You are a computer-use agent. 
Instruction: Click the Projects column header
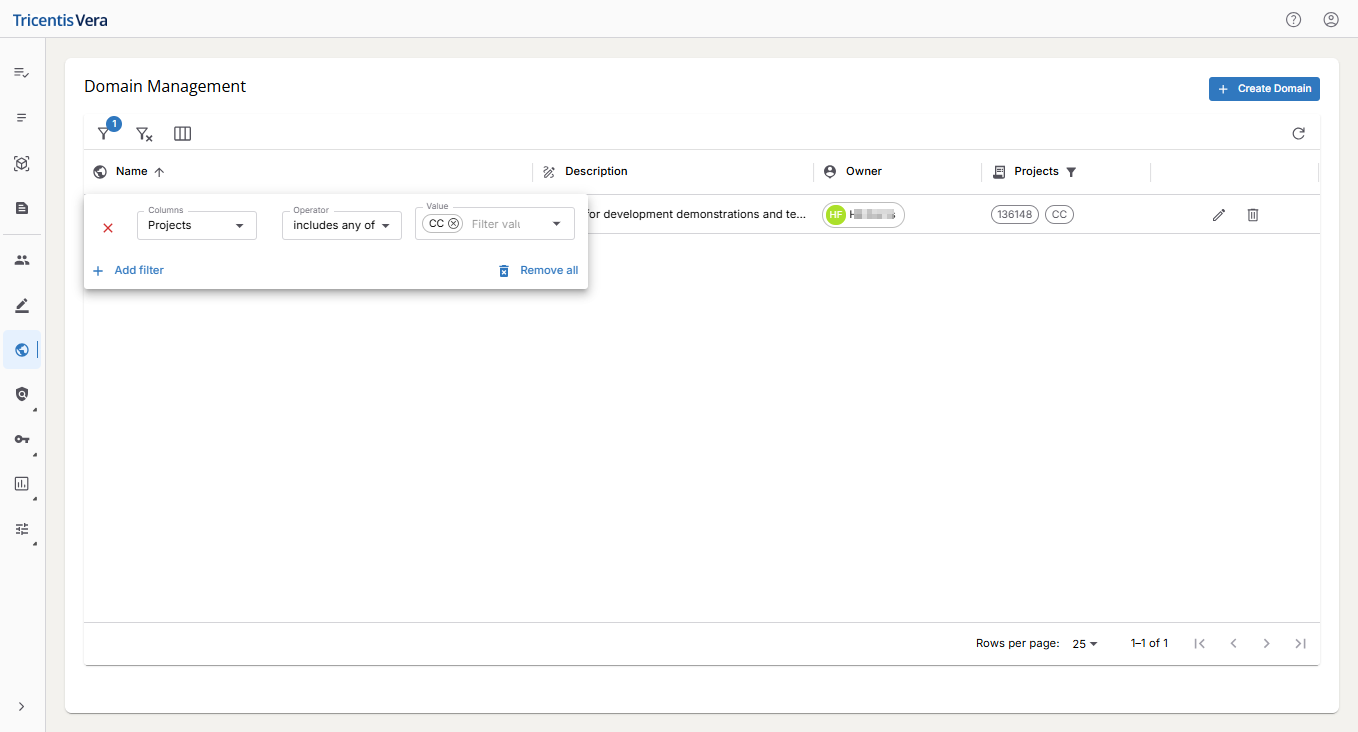(x=1036, y=172)
